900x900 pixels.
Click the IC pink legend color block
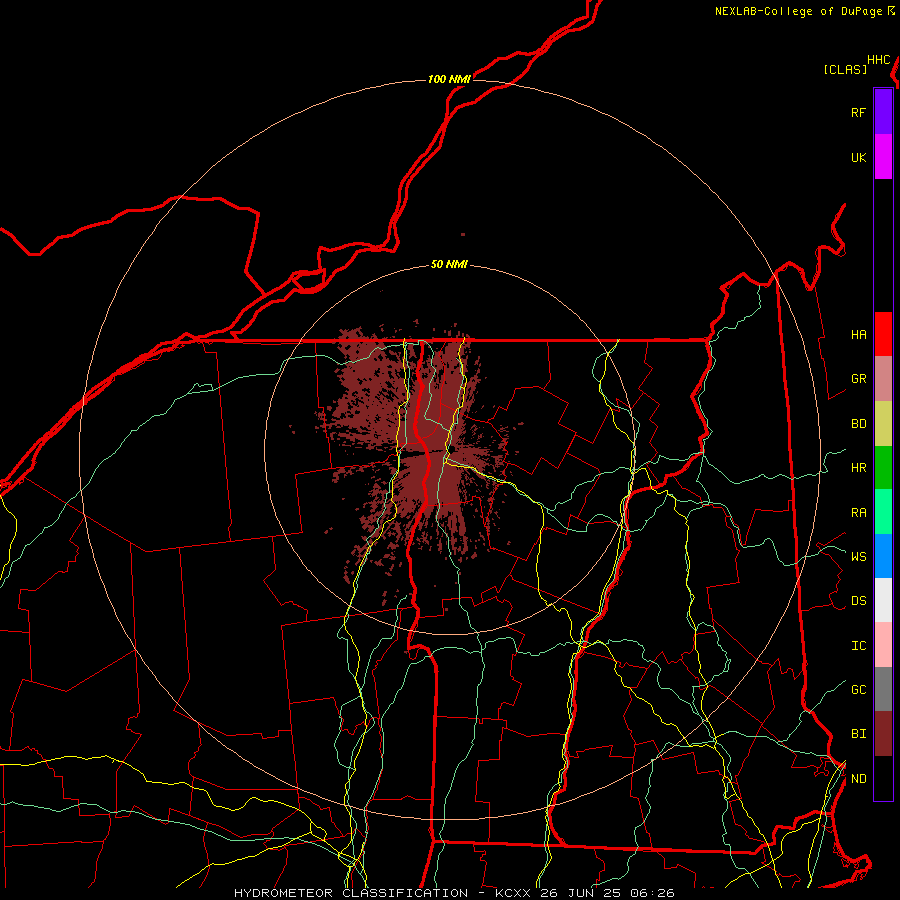(883, 645)
